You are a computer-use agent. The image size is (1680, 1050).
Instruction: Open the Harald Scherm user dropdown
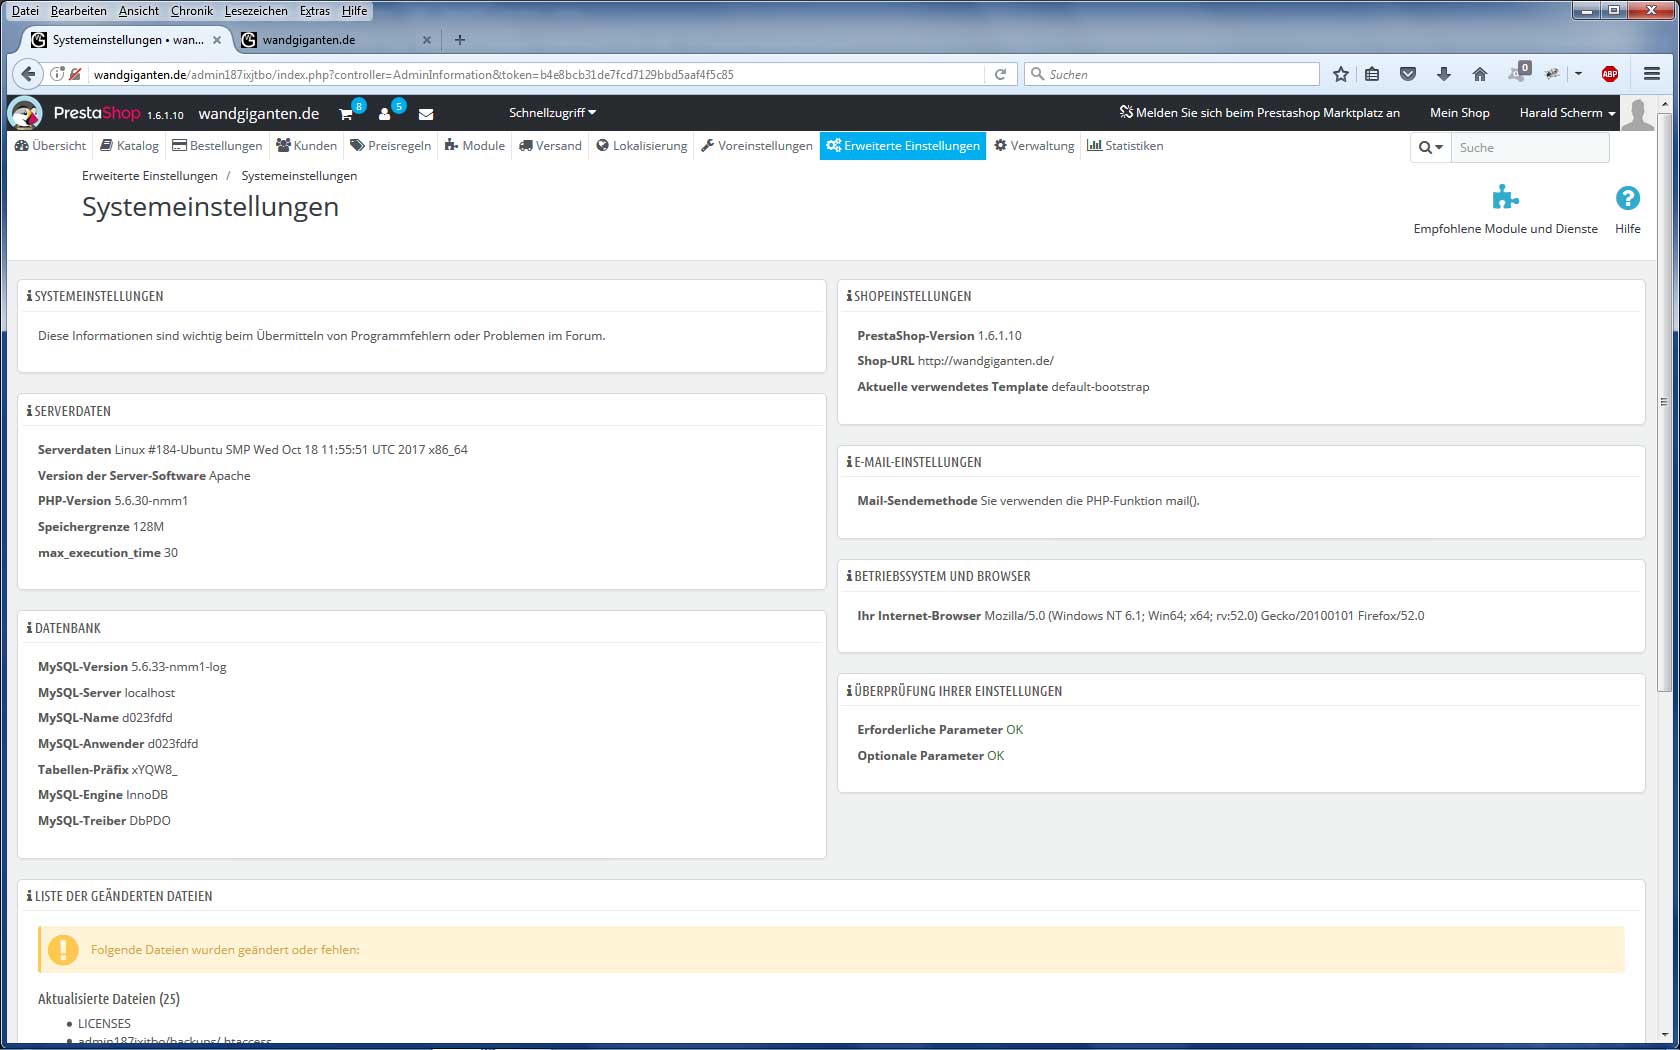[1567, 113]
